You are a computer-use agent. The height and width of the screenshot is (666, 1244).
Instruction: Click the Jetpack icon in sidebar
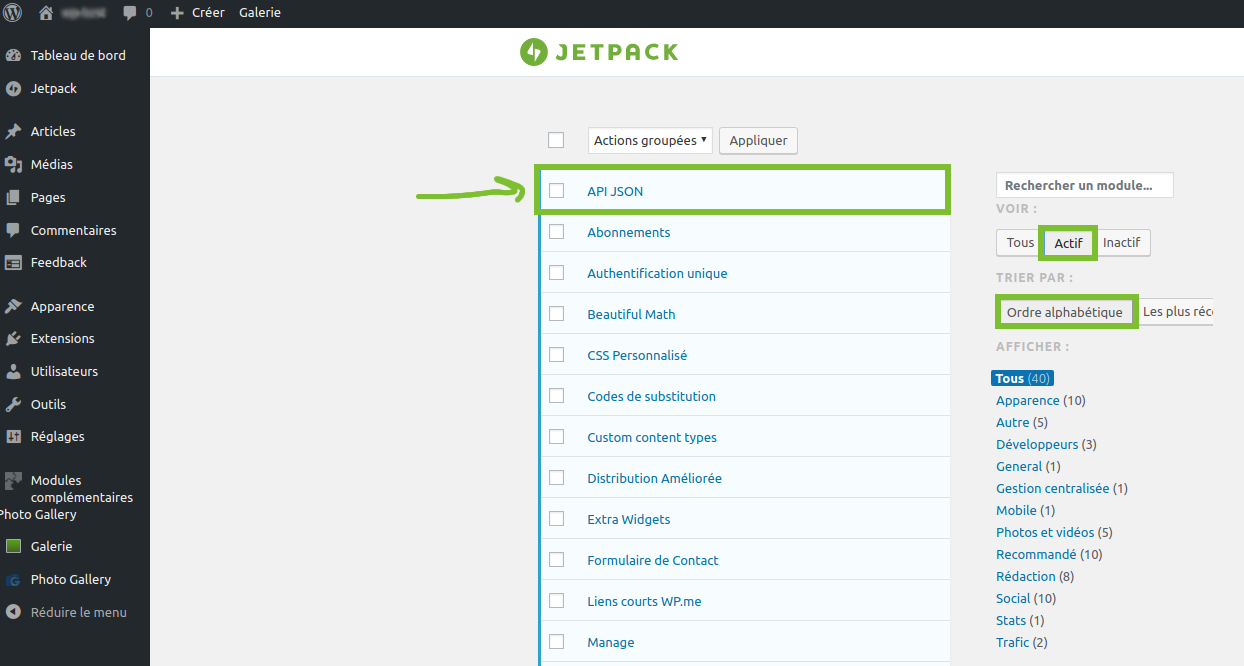(x=13, y=89)
